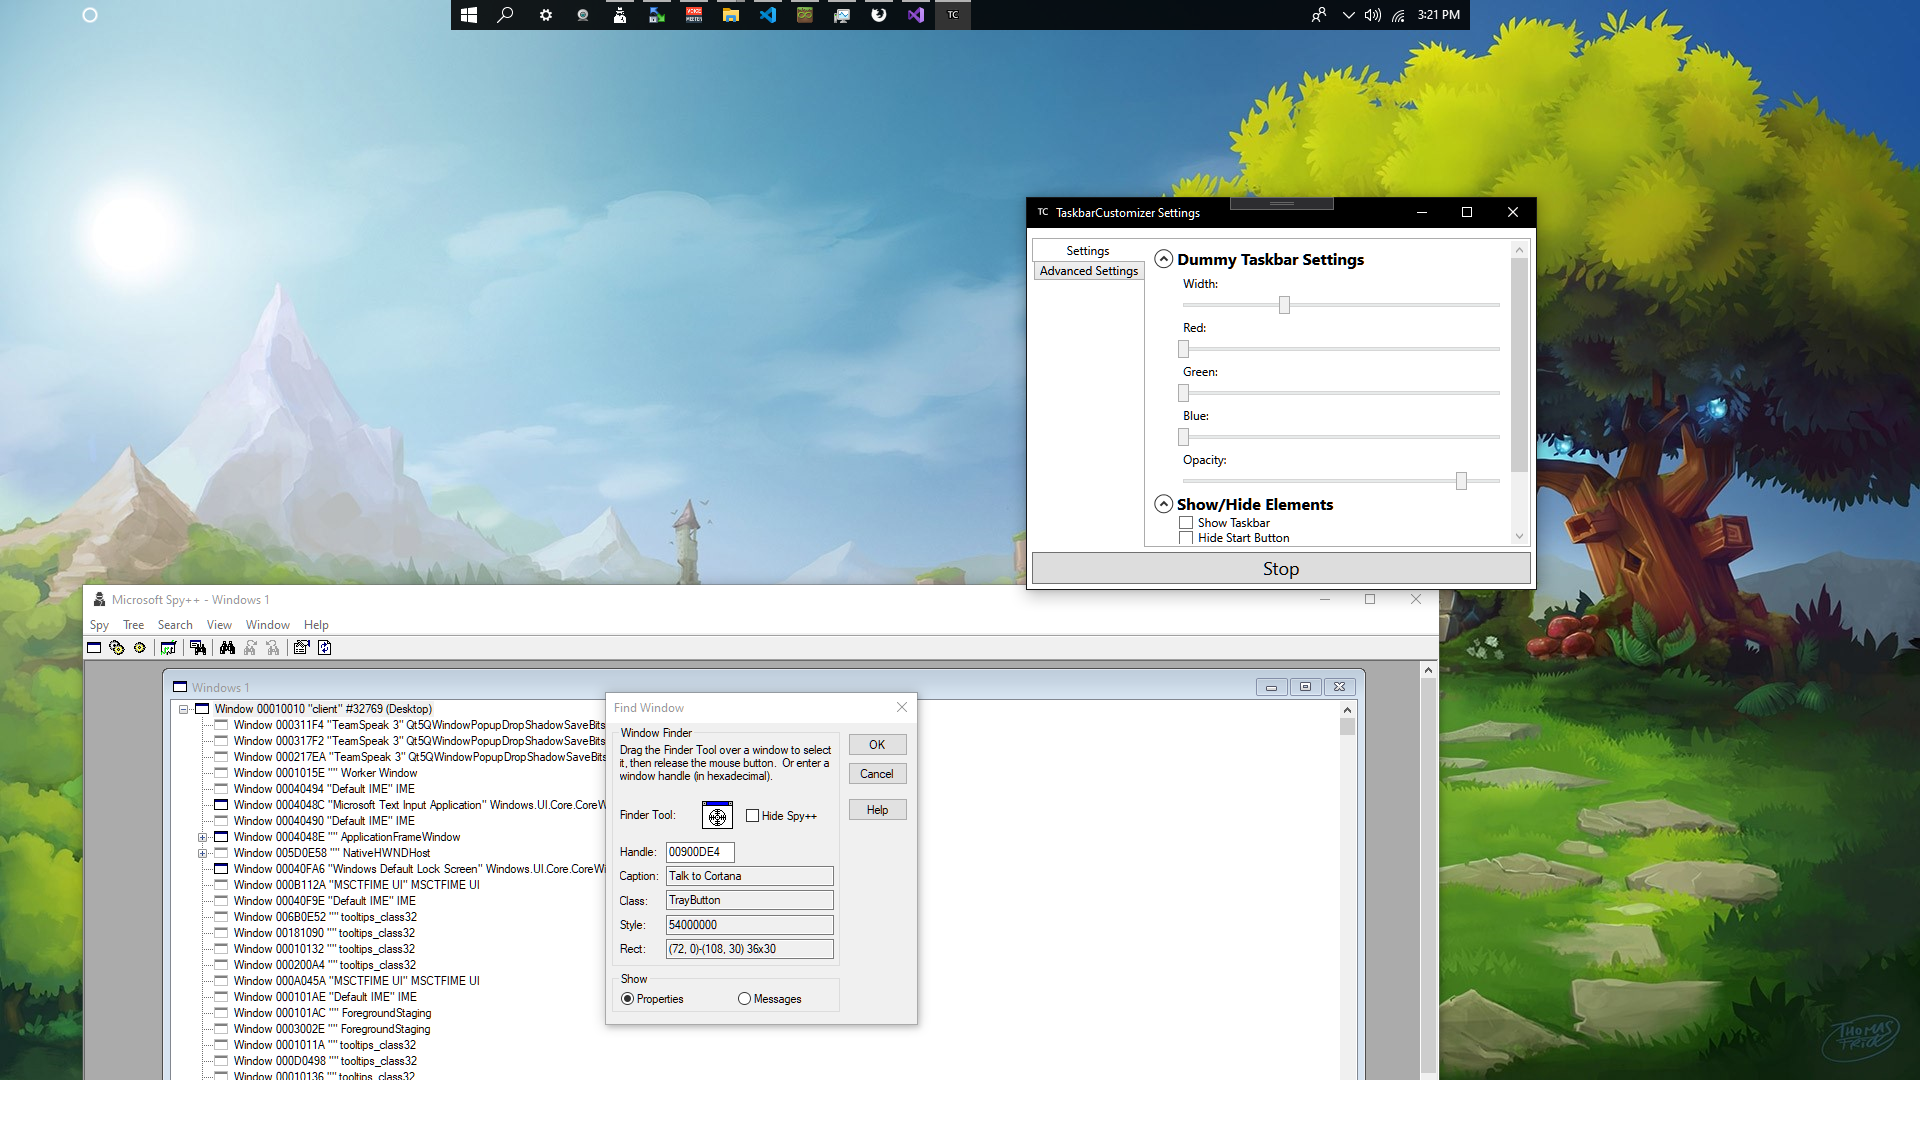Screen dimensions: 1920x1131
Task: Open Properties from the Spy++ toolbar
Action: (302, 647)
